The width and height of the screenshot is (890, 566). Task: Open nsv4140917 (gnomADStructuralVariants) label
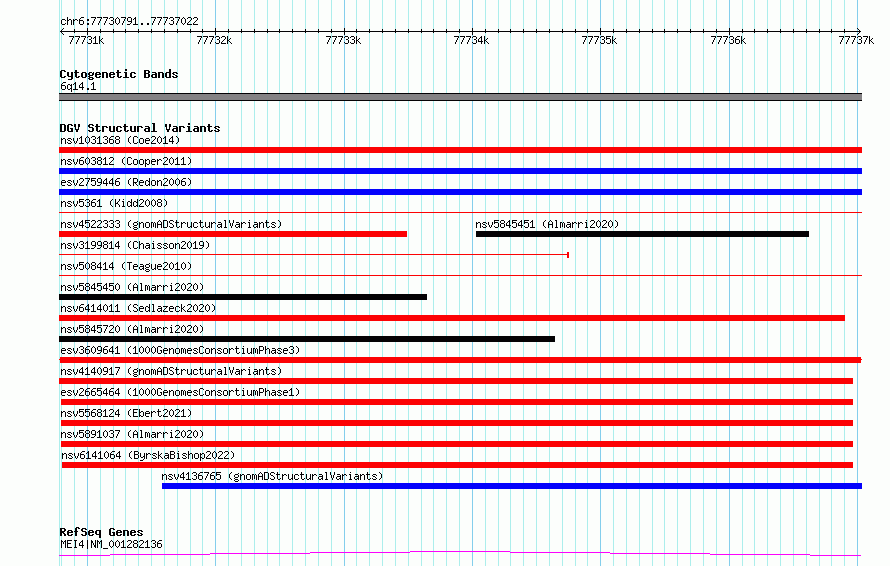(171, 371)
